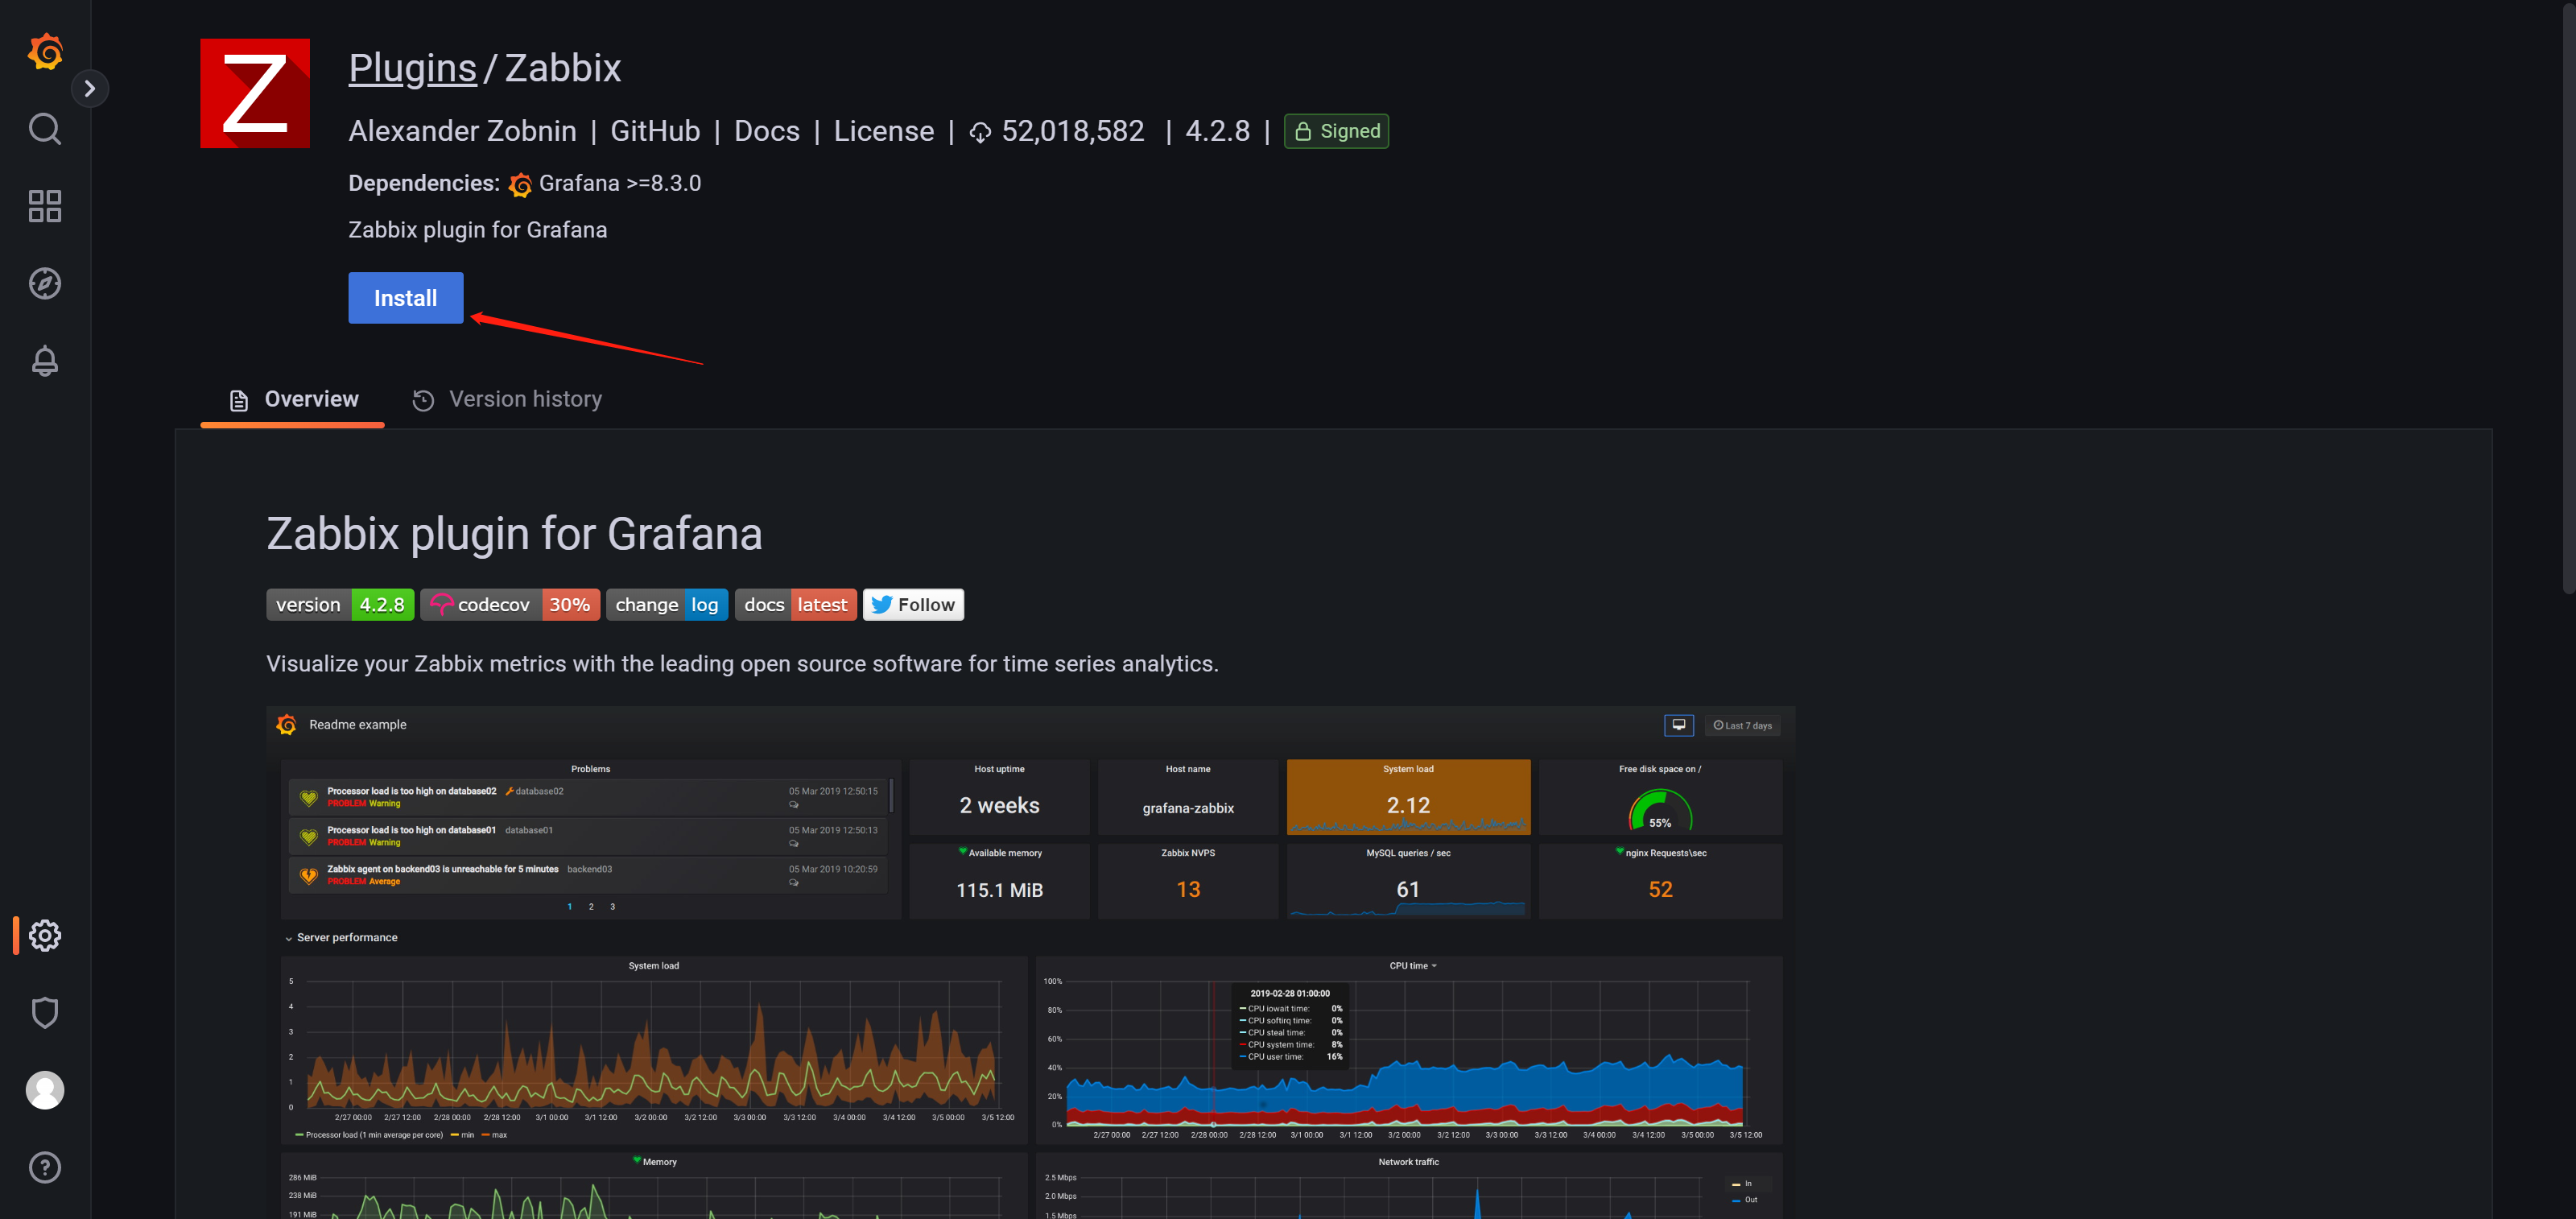Screen dimensions: 2576x1219
Task: Click the 52,018,582 downloads count
Action: [x=1073, y=131]
